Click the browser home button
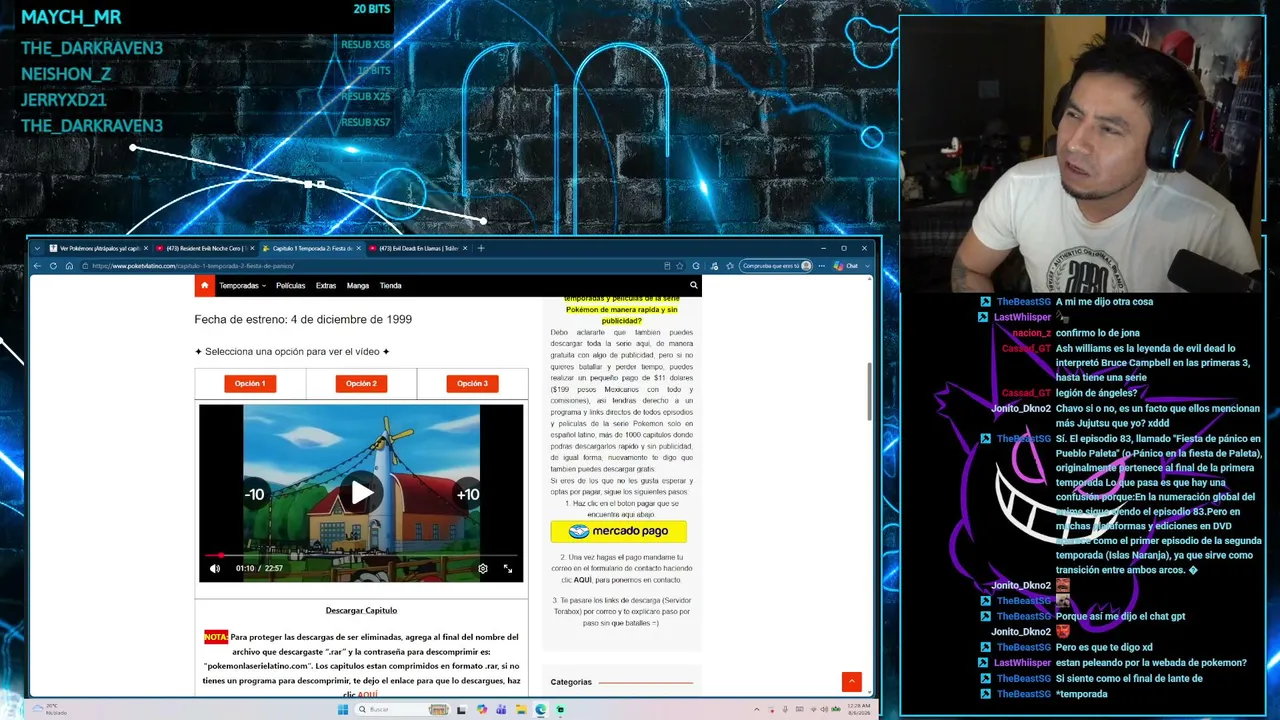Screen dimensions: 1280x720 coord(69,266)
